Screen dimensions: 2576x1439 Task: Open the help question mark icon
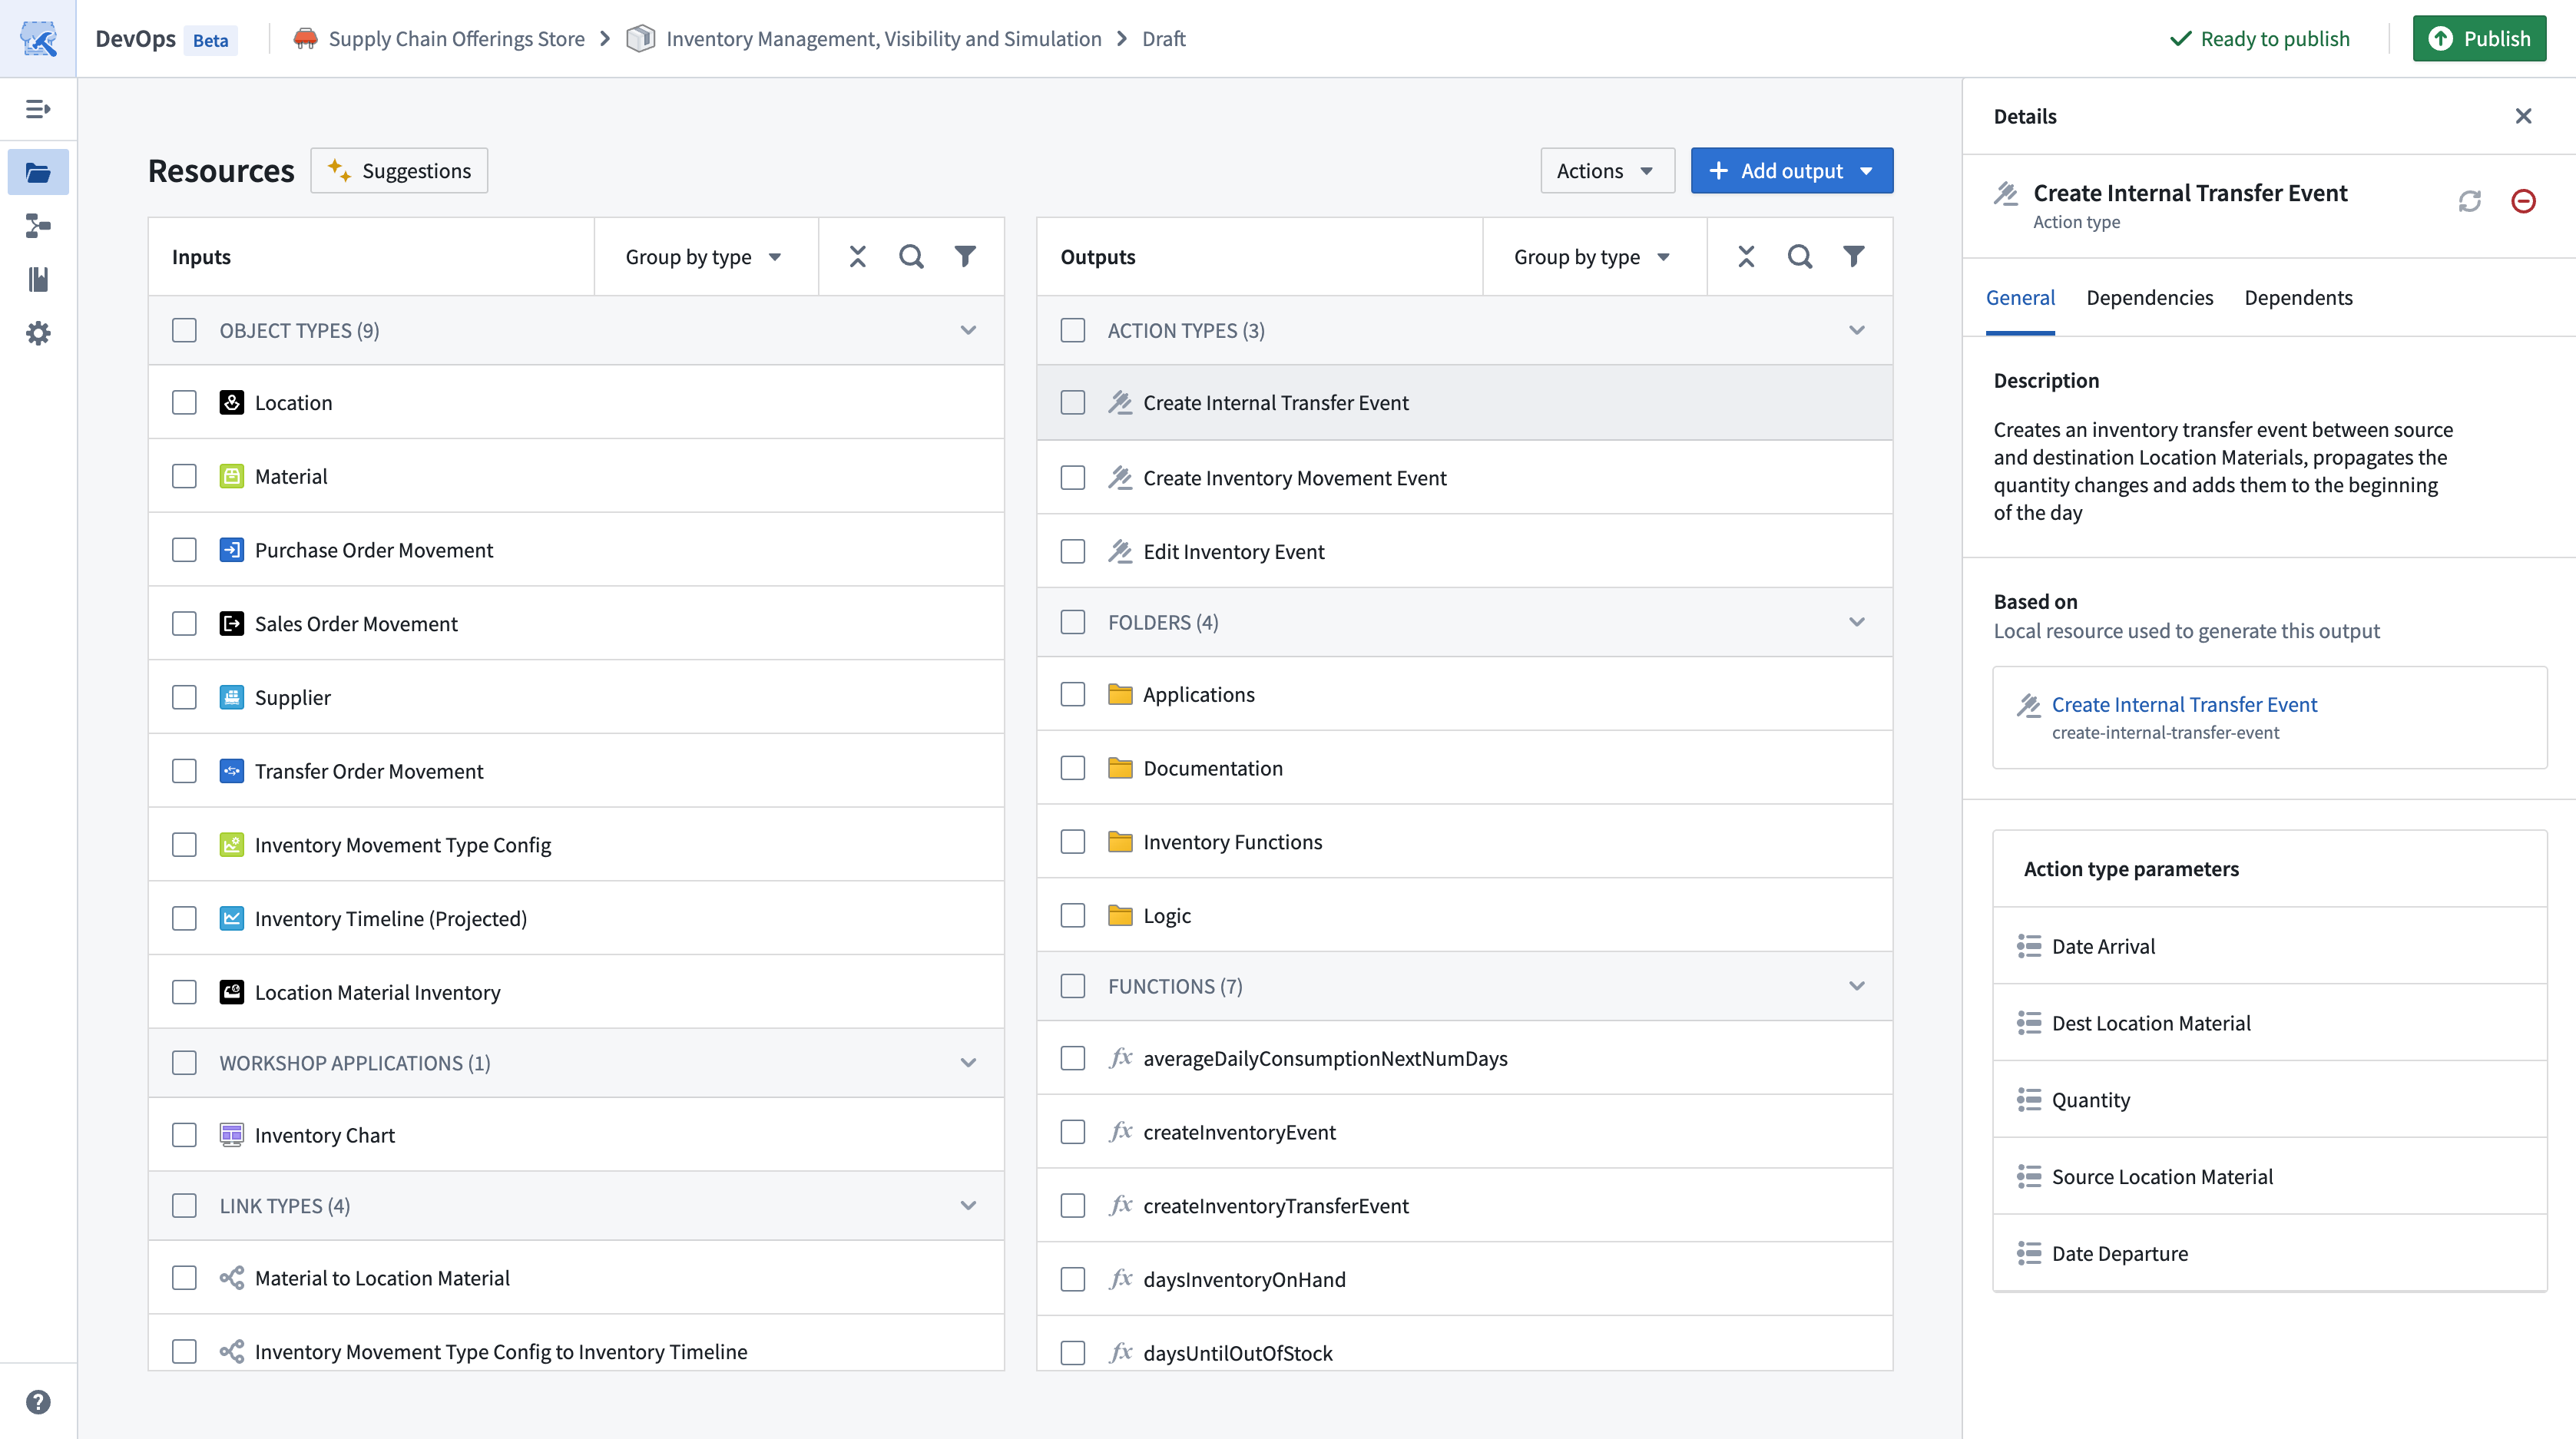click(x=38, y=1402)
